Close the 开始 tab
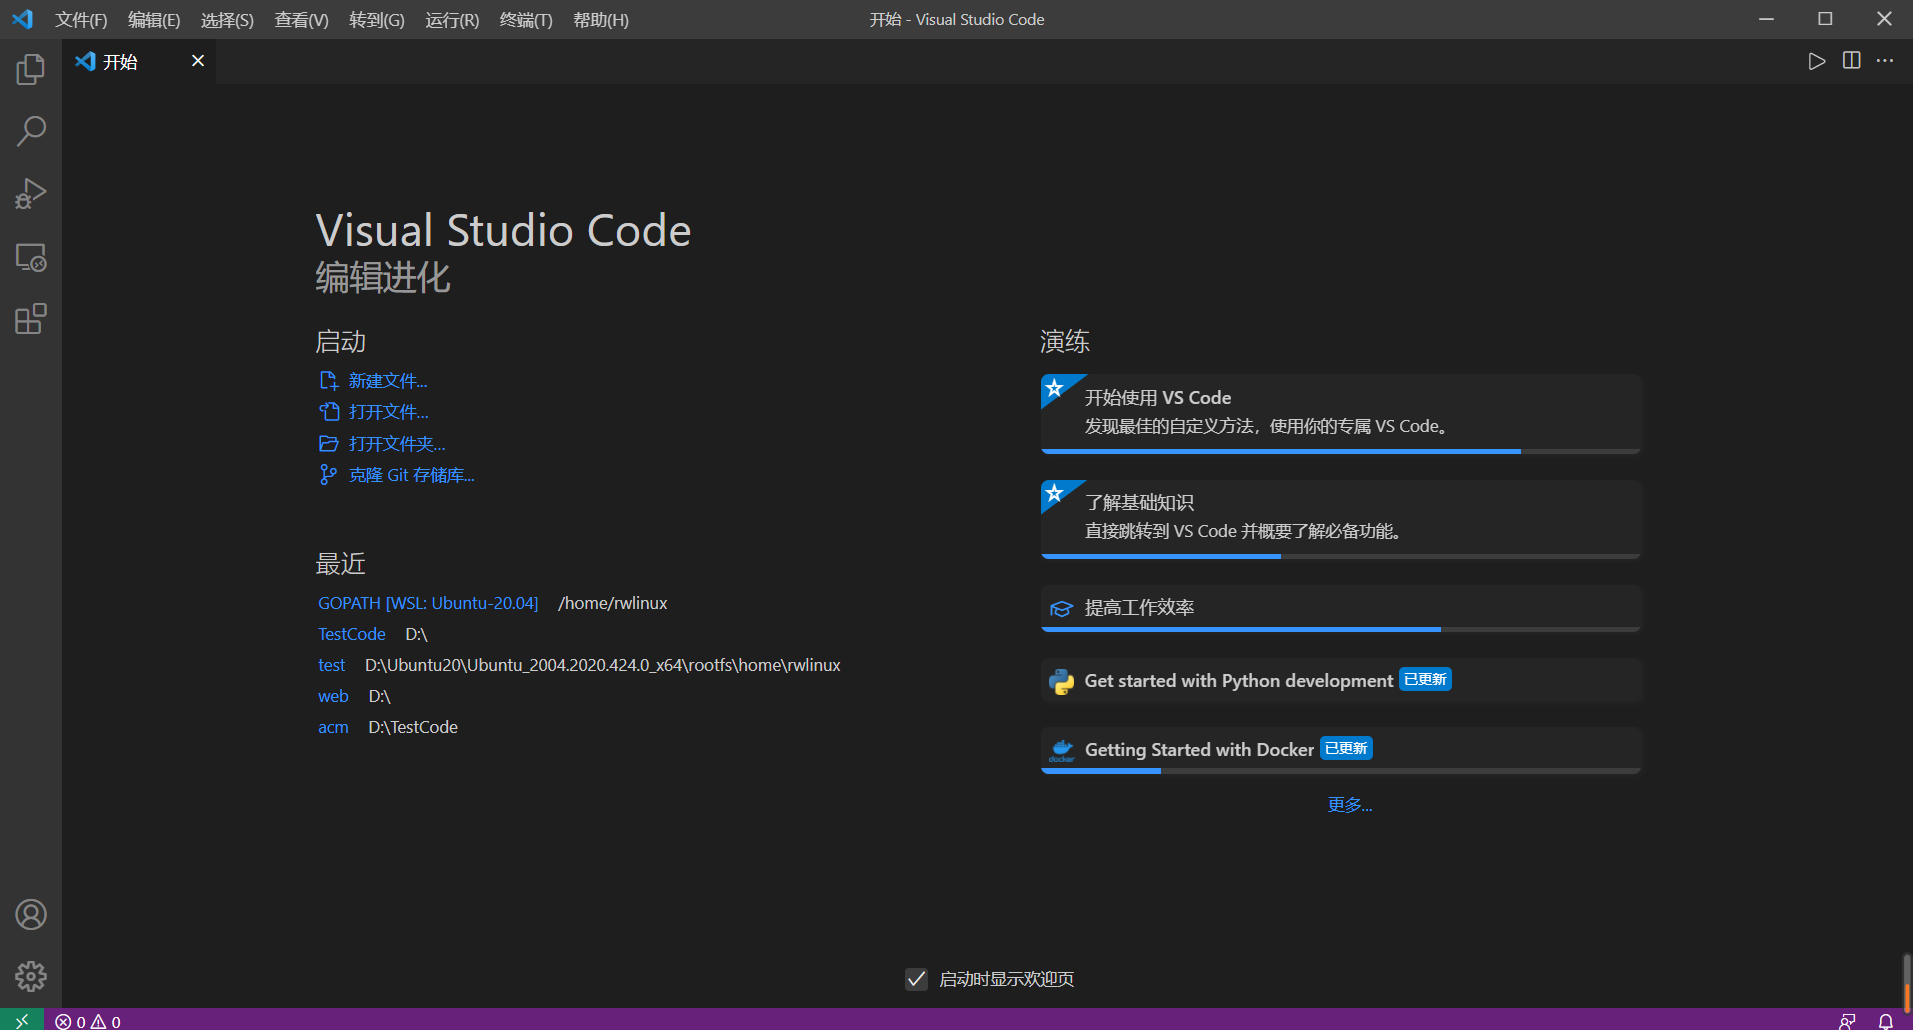 pos(198,61)
